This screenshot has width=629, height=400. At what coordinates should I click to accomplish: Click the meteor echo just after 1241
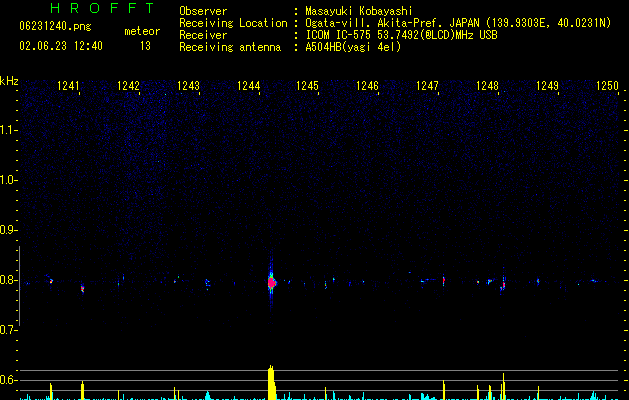pyautogui.click(x=83, y=288)
